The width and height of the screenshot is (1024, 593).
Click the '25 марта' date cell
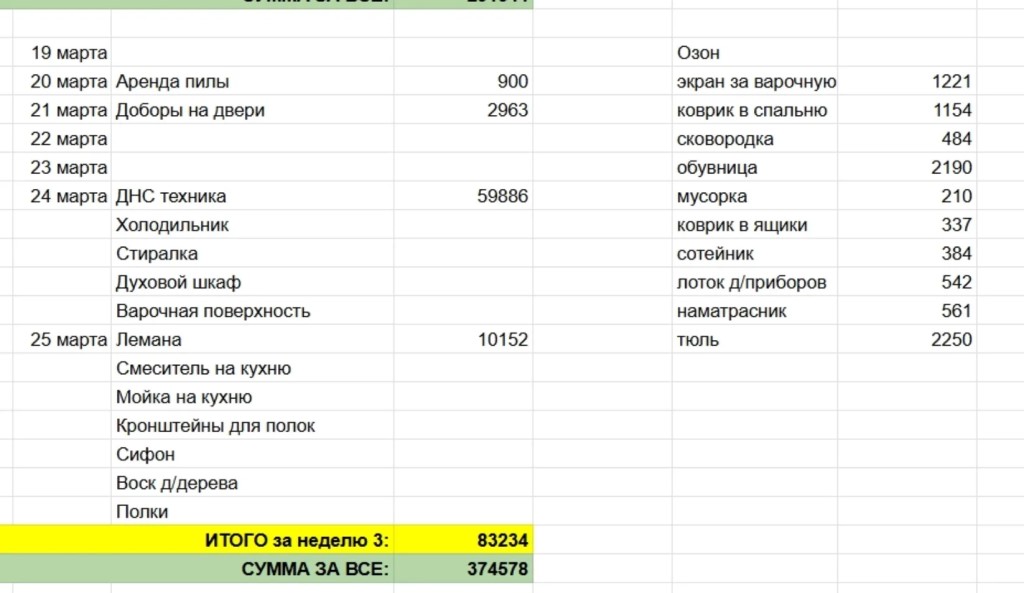point(68,340)
